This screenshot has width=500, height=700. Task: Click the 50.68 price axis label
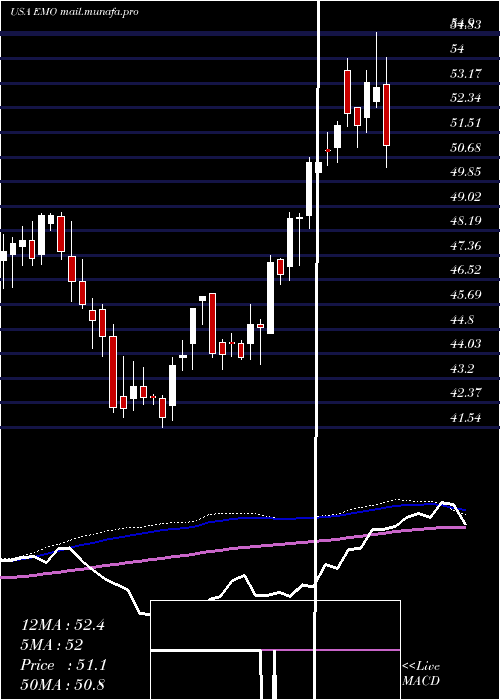[466, 148]
